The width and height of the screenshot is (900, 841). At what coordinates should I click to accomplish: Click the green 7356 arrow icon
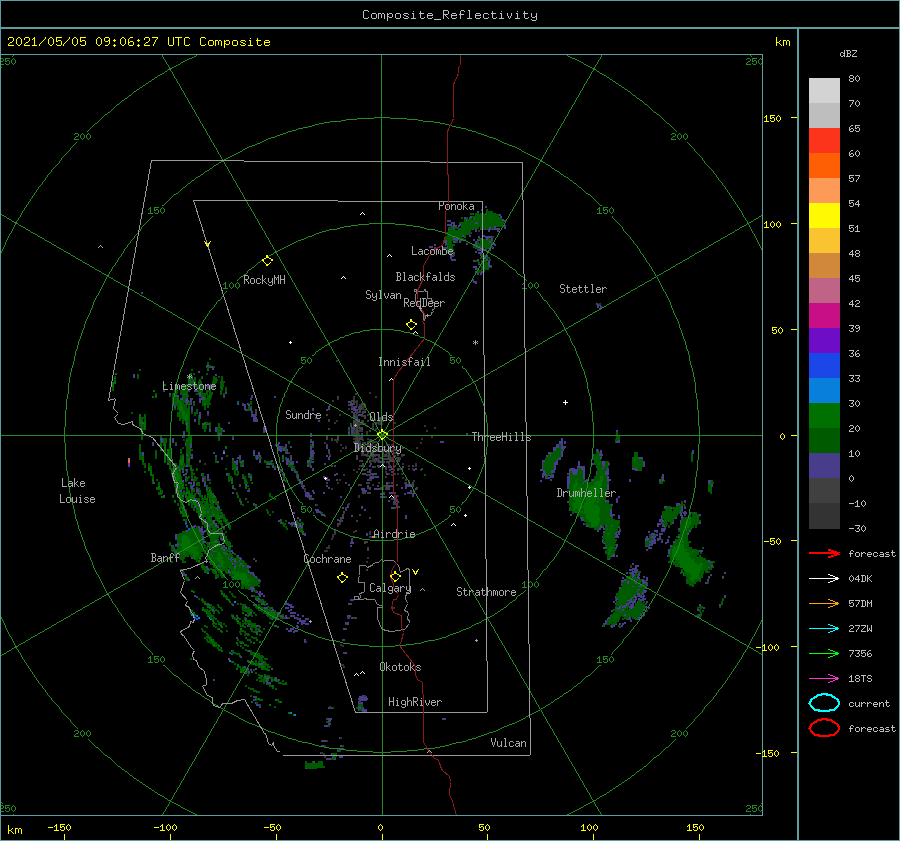824,653
